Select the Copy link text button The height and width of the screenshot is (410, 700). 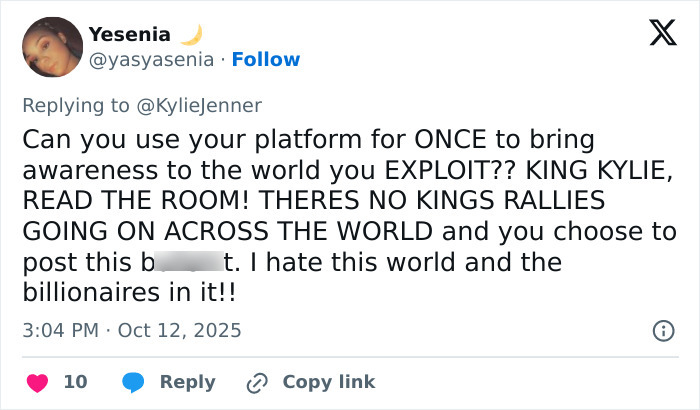tap(328, 382)
